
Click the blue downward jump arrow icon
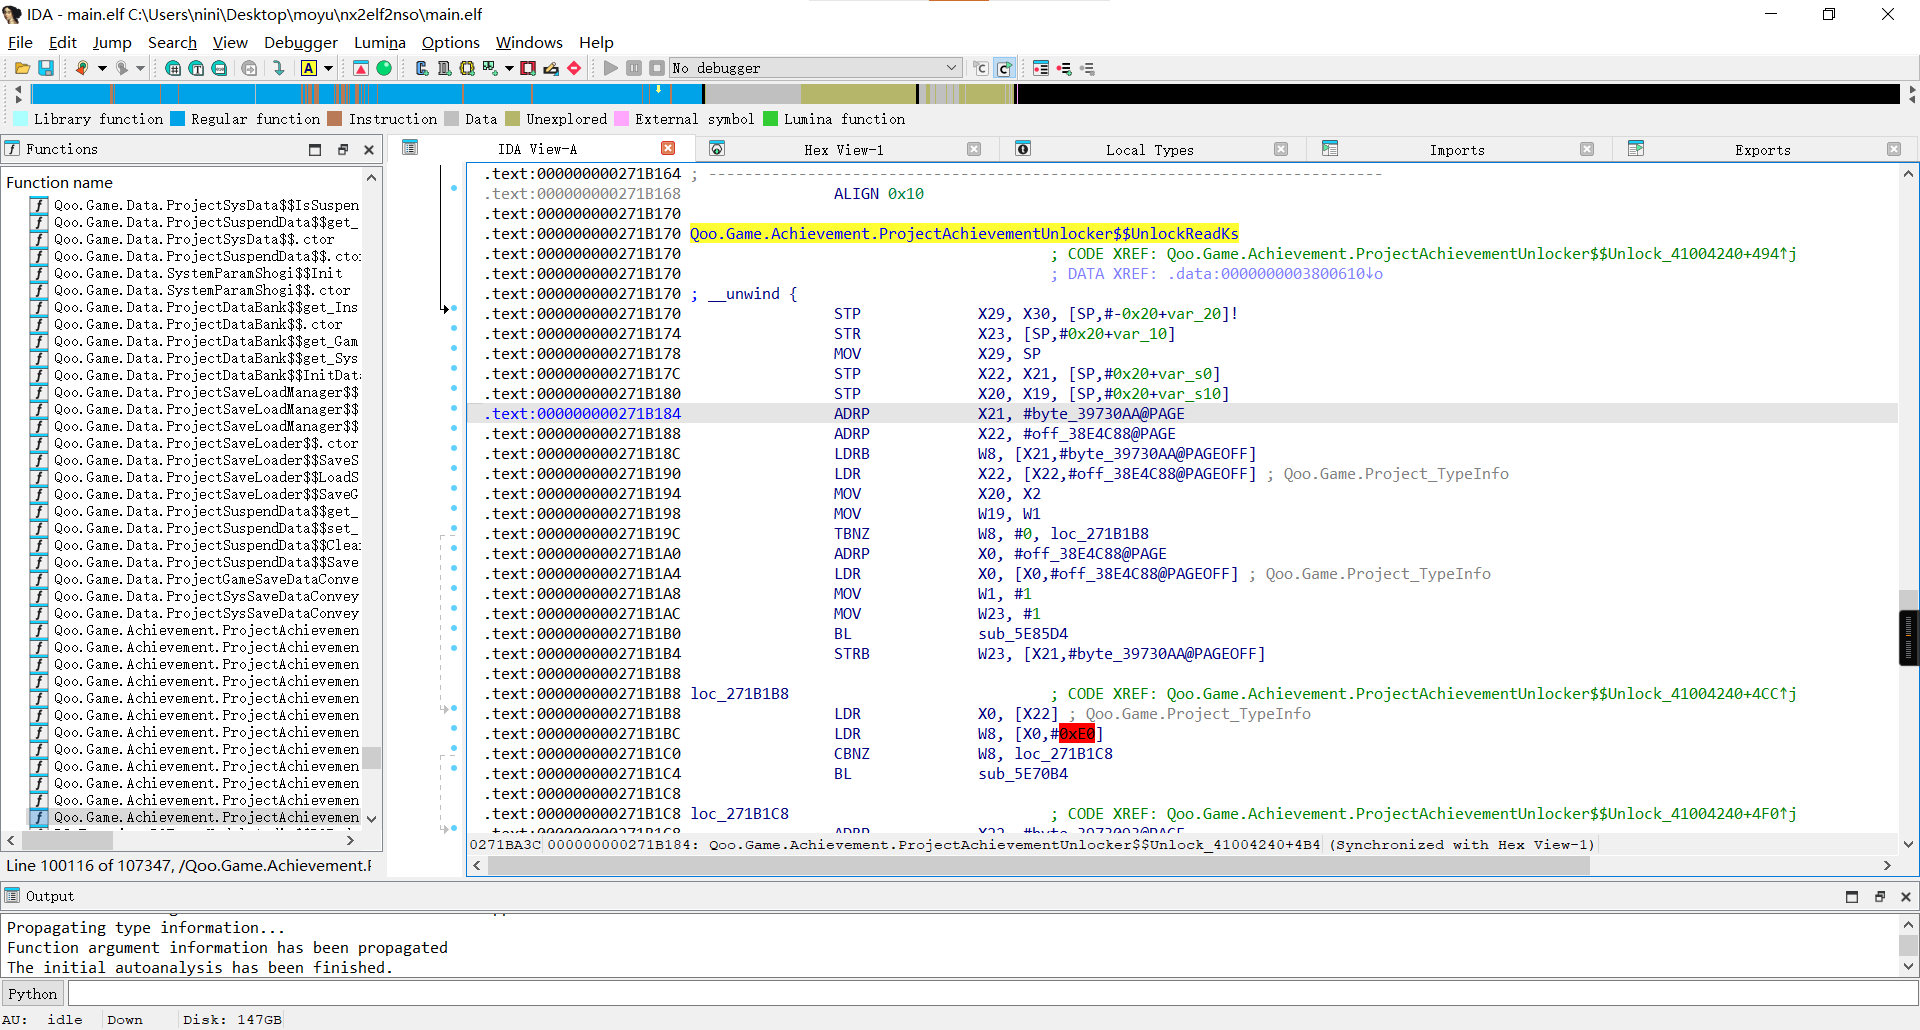(x=279, y=68)
